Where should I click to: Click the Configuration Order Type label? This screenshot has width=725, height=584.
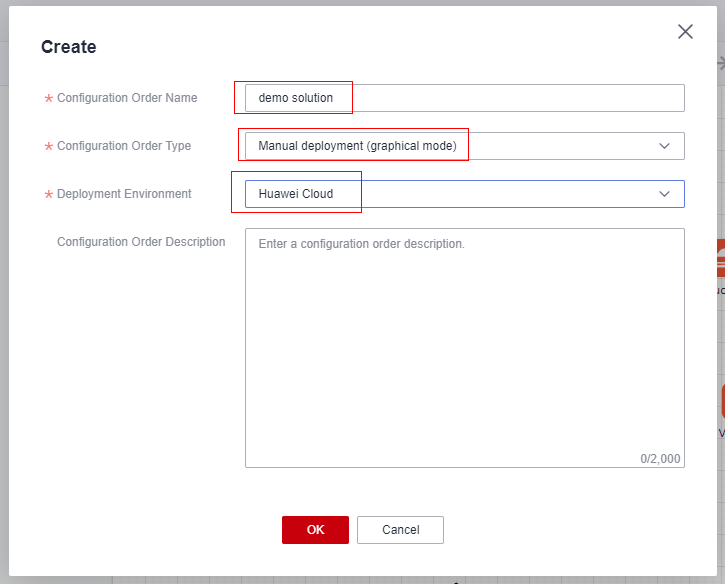(x=124, y=146)
